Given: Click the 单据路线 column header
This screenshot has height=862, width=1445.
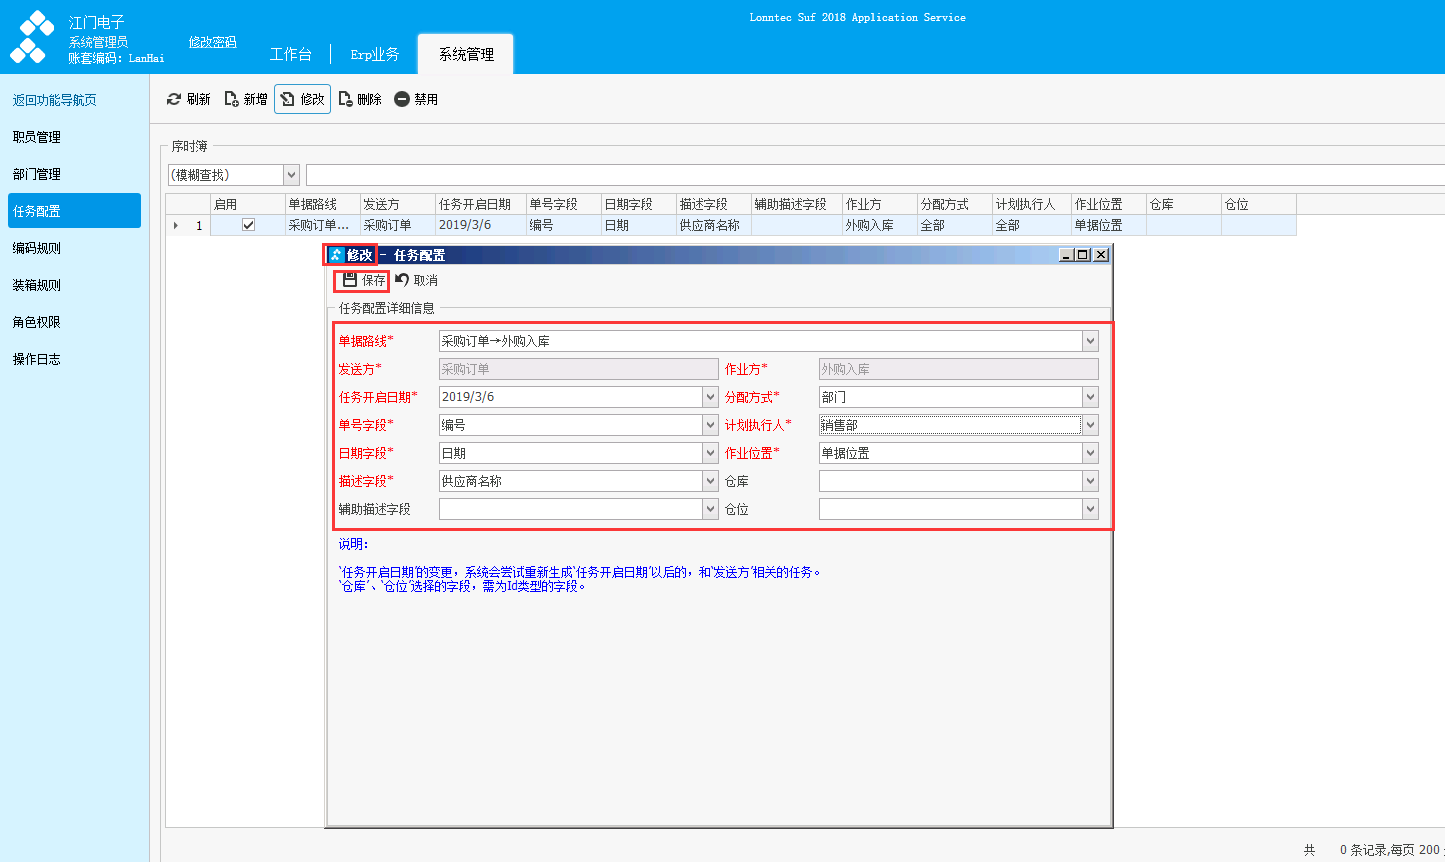Looking at the screenshot, I should coord(323,204).
